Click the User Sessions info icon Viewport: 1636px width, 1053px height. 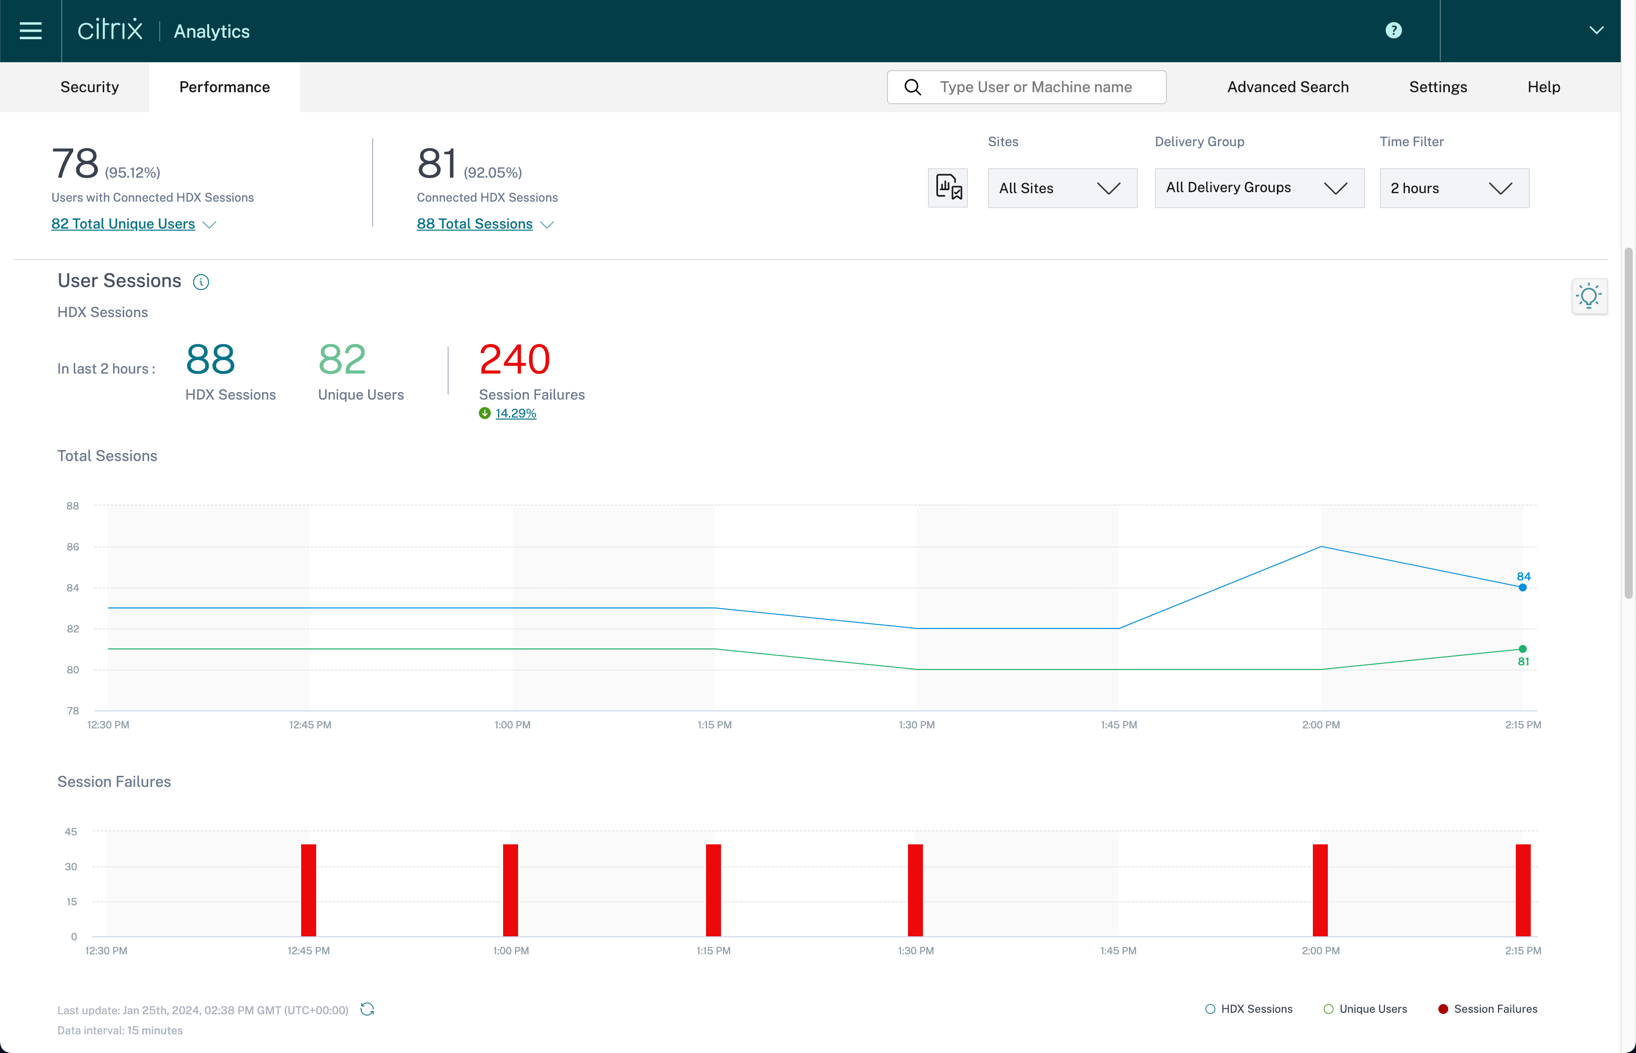pyautogui.click(x=201, y=282)
